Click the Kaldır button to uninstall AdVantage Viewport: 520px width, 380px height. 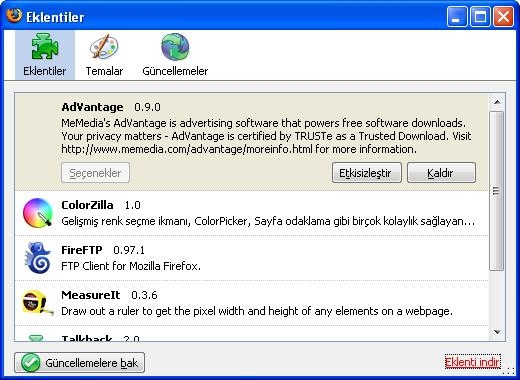point(441,173)
